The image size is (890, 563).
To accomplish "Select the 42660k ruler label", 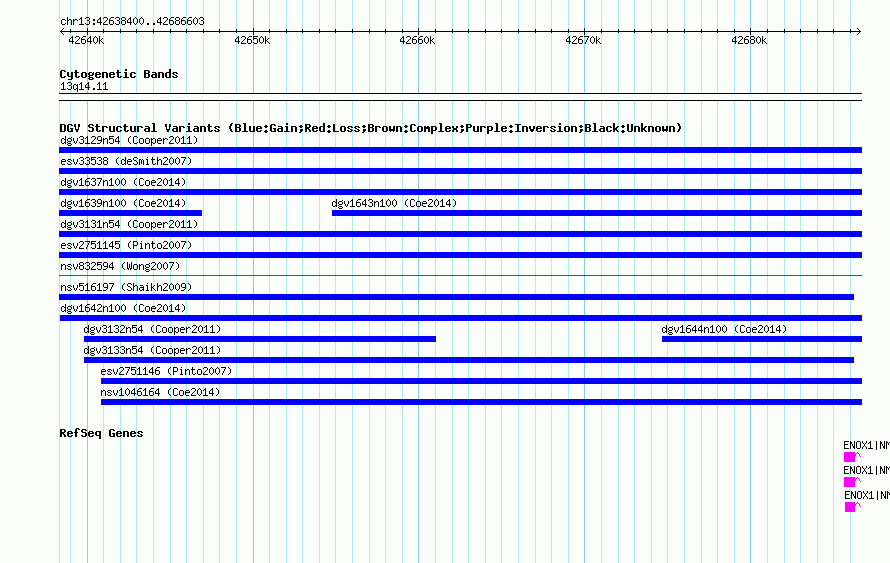I will pyautogui.click(x=417, y=40).
